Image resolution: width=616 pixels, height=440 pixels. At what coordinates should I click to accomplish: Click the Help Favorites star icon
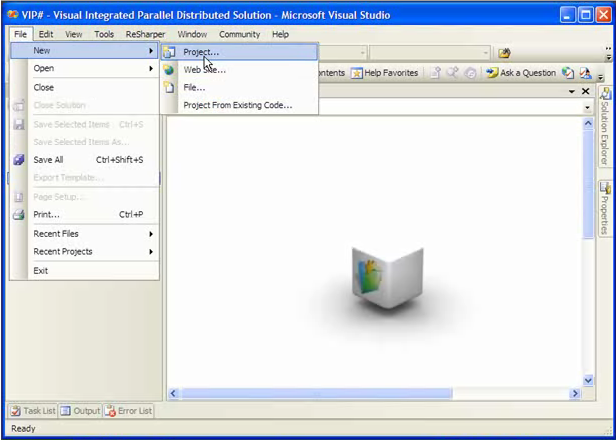click(x=356, y=73)
